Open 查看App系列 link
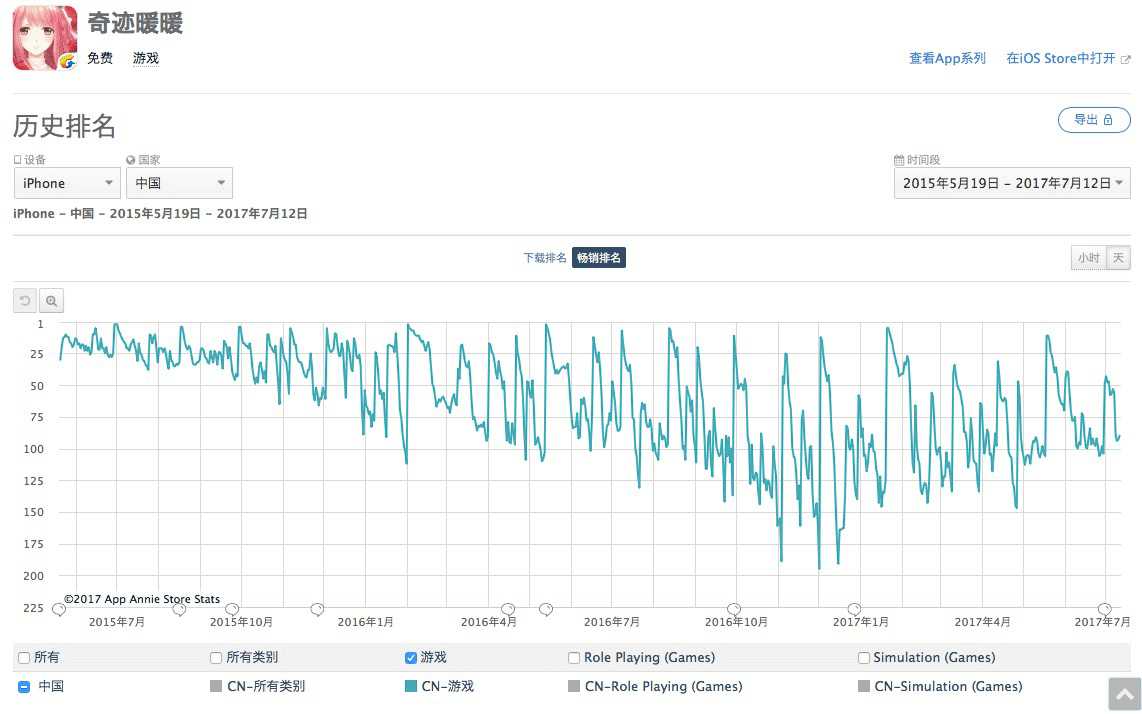The image size is (1142, 714). (948, 58)
